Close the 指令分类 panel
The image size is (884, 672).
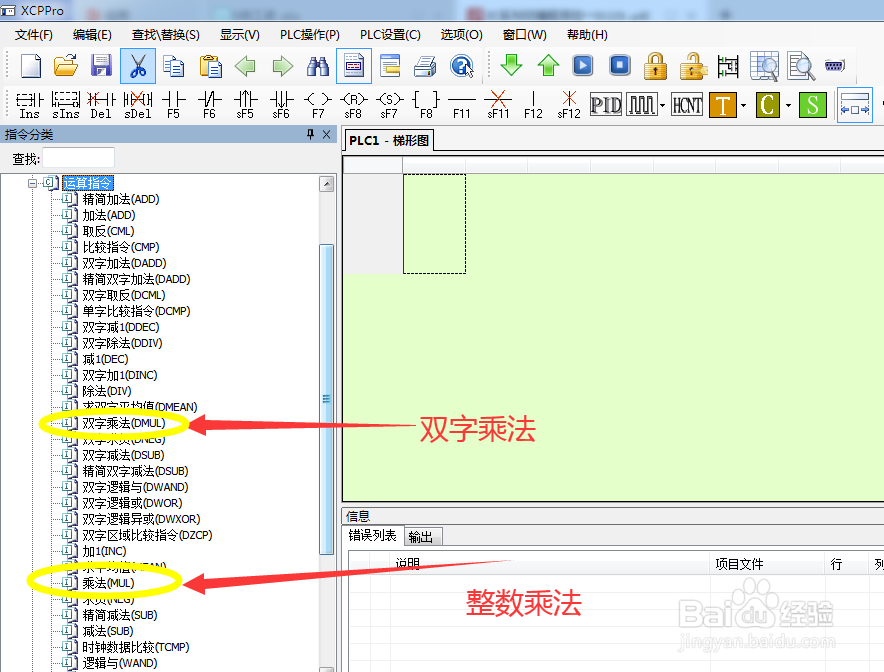(326, 134)
